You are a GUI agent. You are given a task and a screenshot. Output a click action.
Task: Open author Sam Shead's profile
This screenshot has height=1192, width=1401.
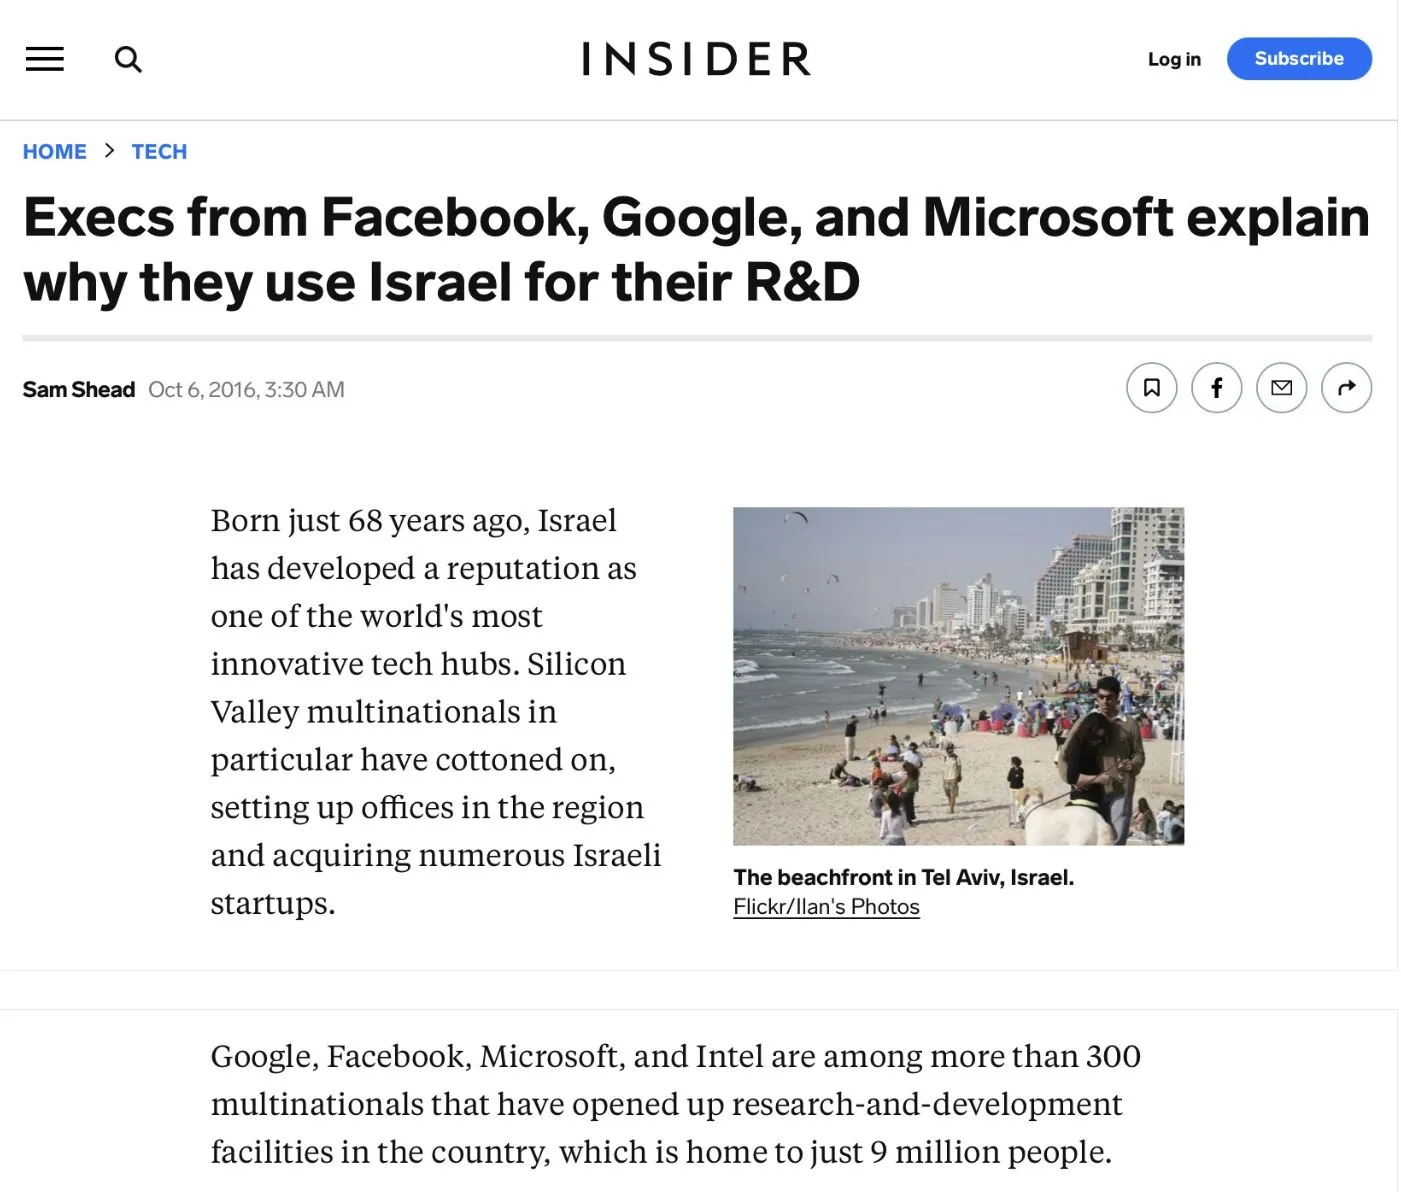coord(79,390)
